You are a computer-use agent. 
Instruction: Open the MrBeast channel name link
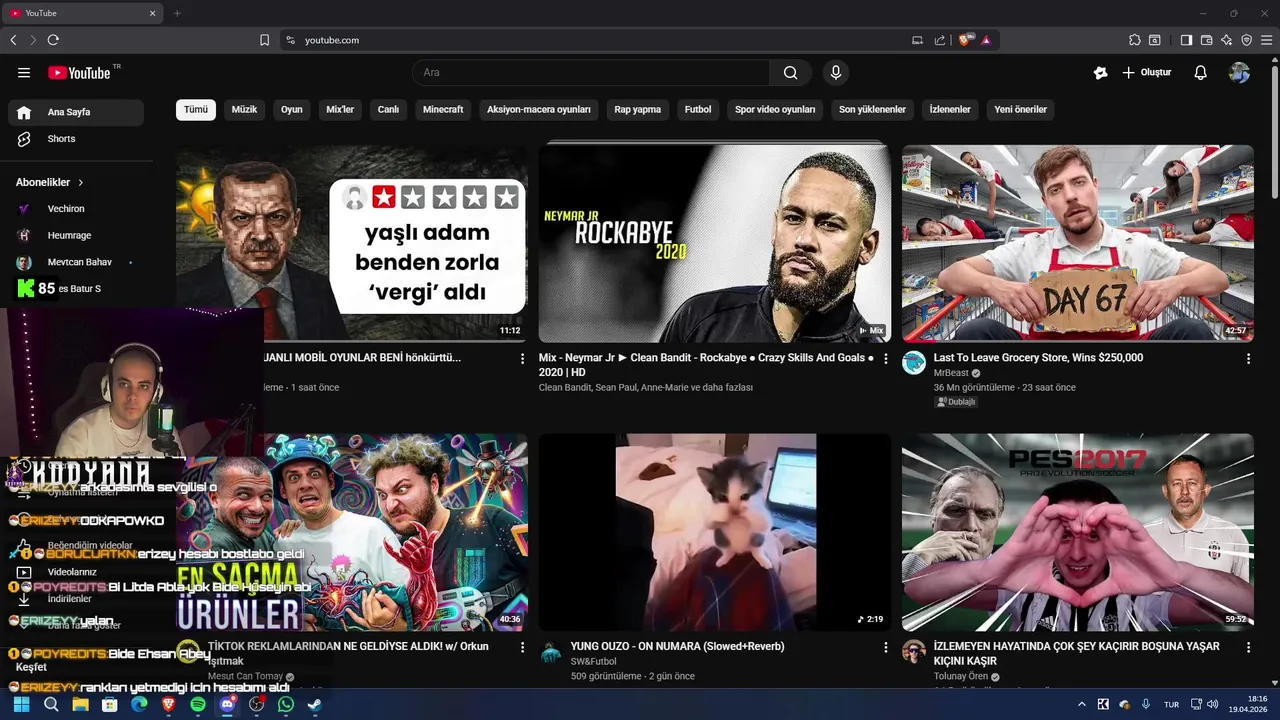click(951, 373)
